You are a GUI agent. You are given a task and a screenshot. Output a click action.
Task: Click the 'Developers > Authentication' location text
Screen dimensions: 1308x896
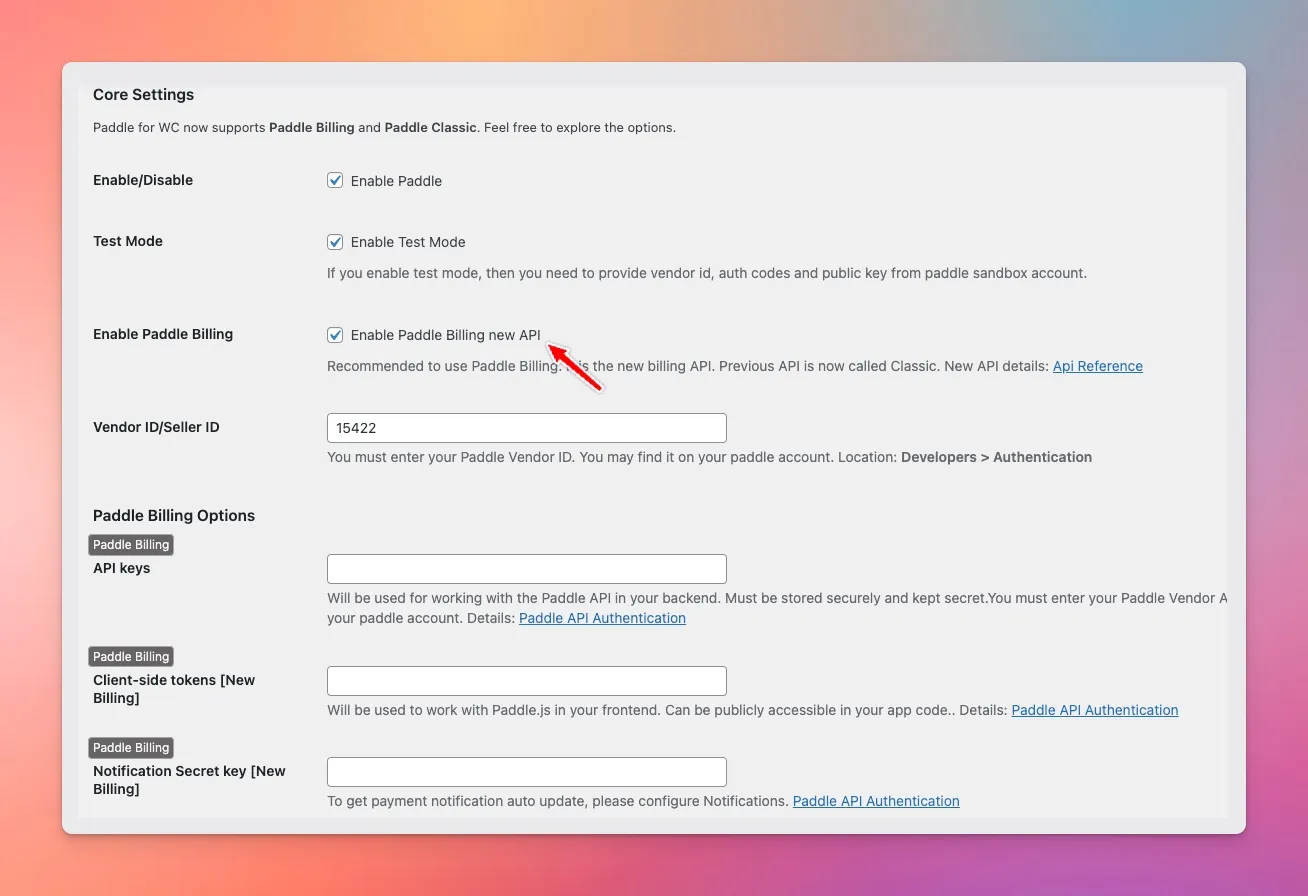pyautogui.click(x=996, y=457)
